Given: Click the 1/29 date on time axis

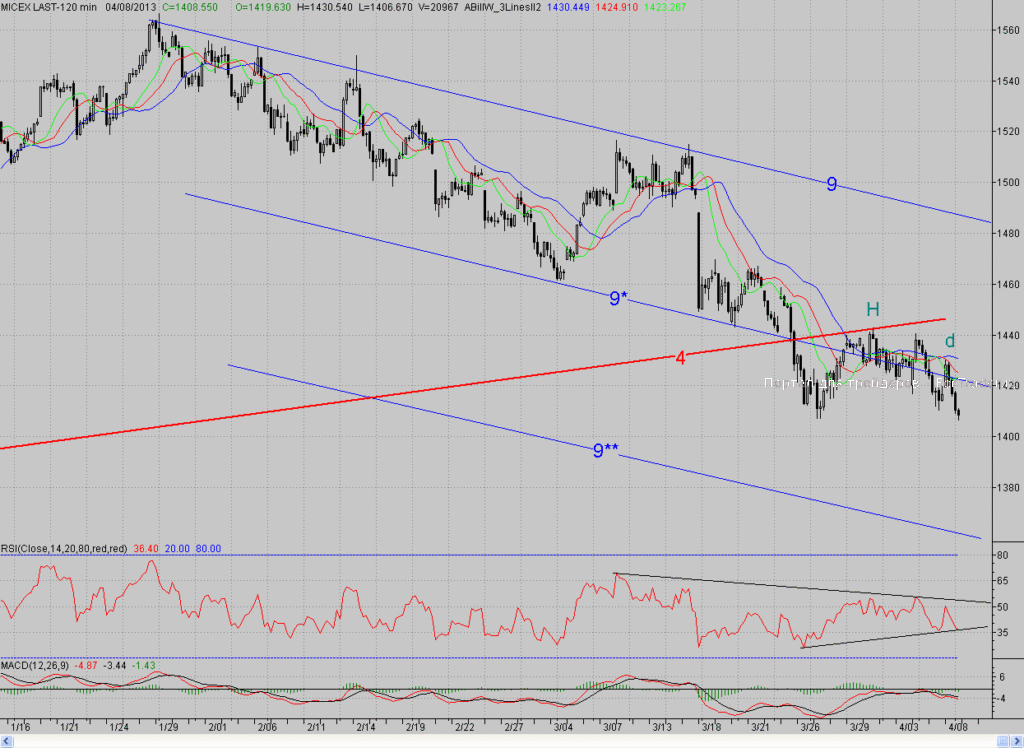Looking at the screenshot, I should coord(168,726).
